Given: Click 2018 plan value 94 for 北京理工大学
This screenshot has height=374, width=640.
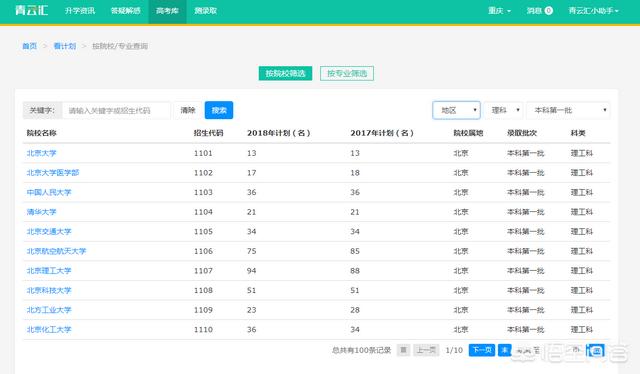Looking at the screenshot, I should [x=251, y=271].
